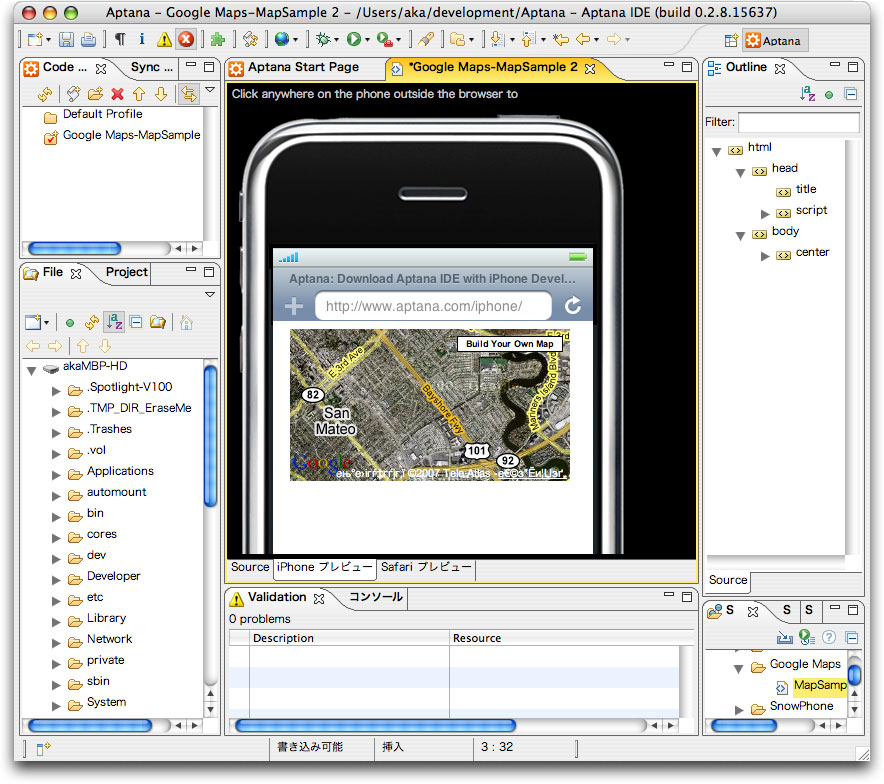Select the Aptana perspective button
The image size is (884, 784).
(x=773, y=41)
